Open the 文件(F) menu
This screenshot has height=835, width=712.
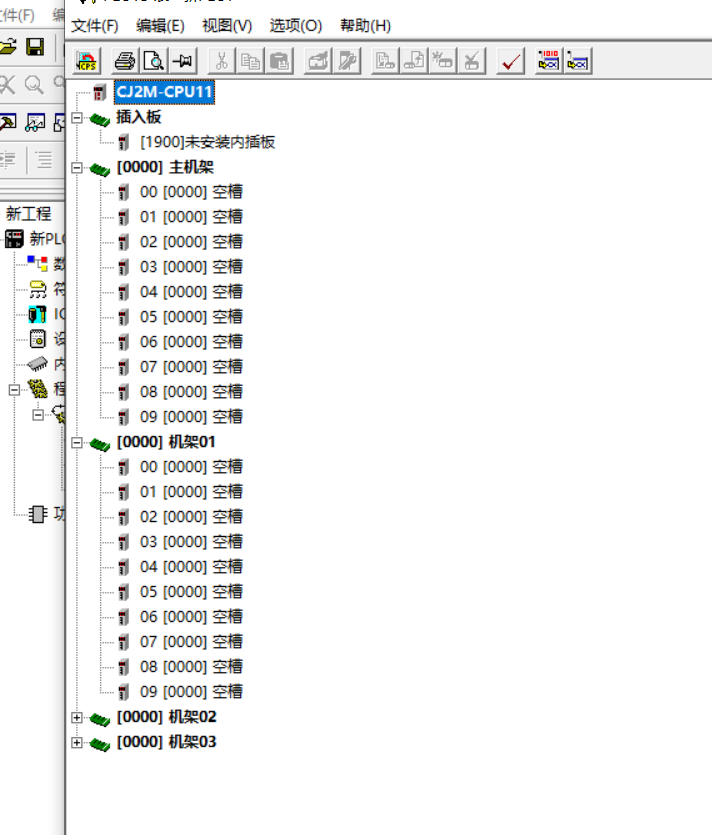click(x=94, y=25)
